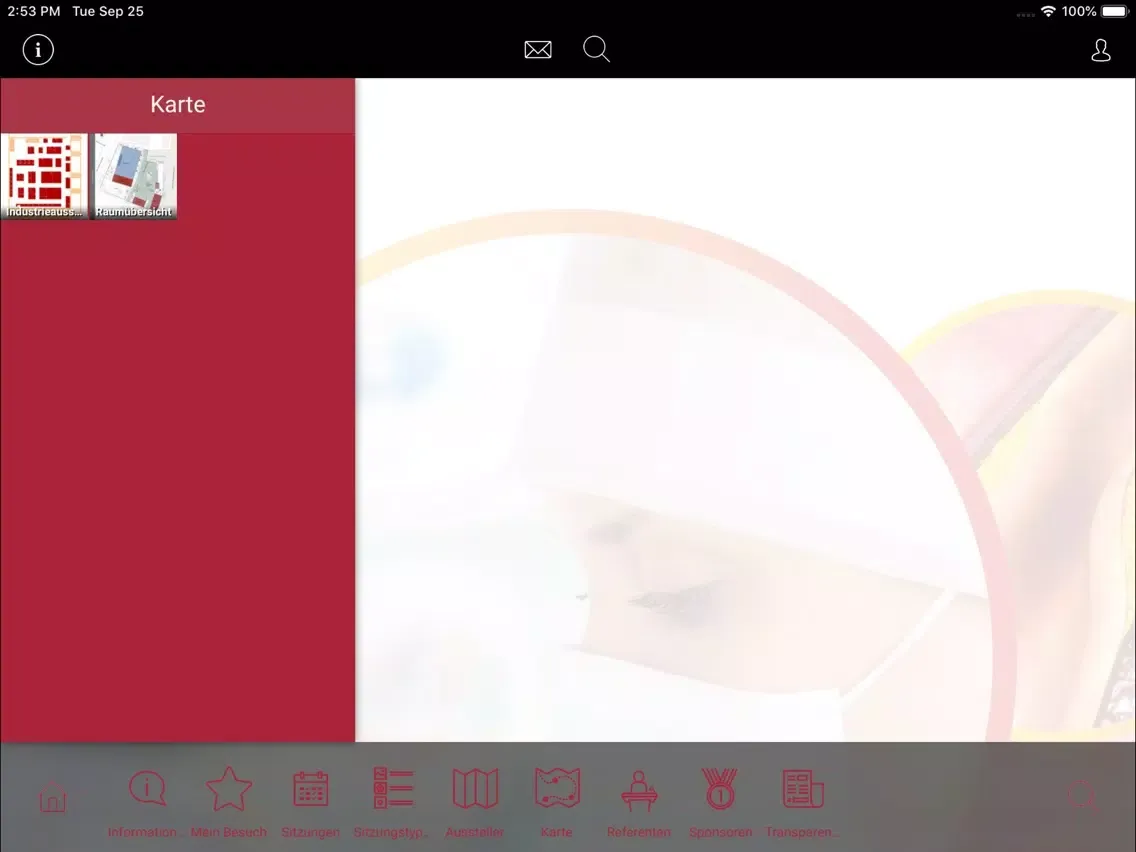Open the Industrieausstellung map thumbnail
The width and height of the screenshot is (1136, 852).
[45, 176]
